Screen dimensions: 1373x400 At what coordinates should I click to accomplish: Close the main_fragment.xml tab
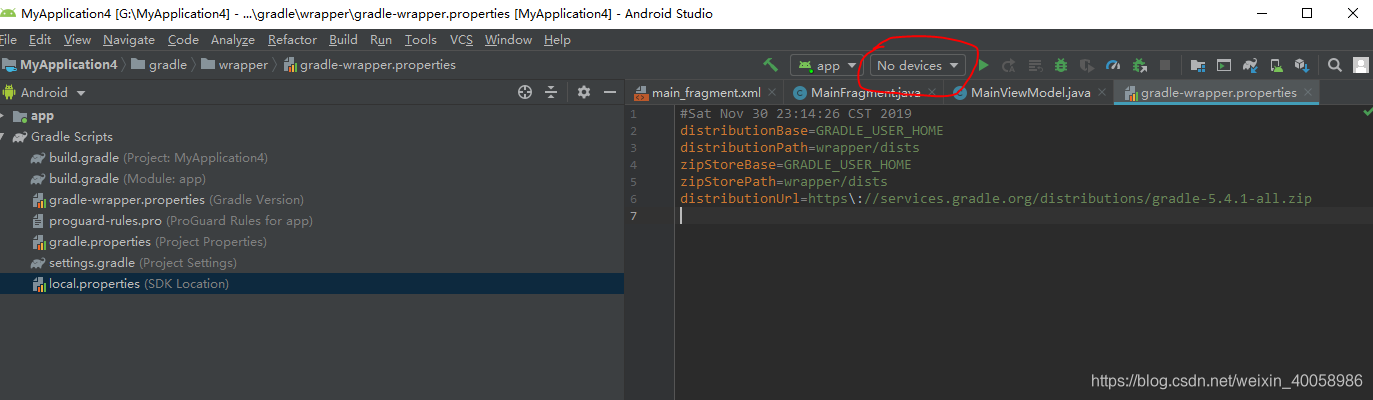click(x=770, y=93)
